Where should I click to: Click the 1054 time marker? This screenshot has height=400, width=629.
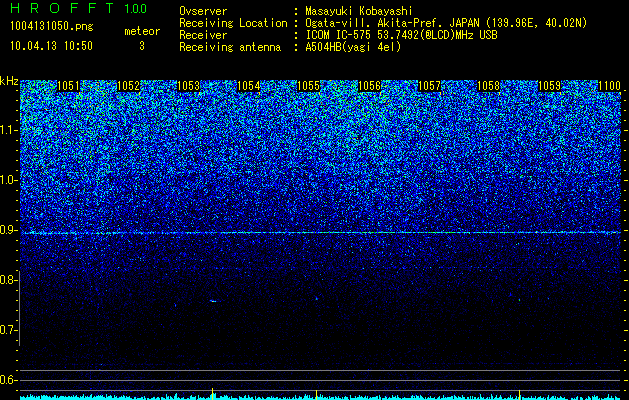[249, 86]
